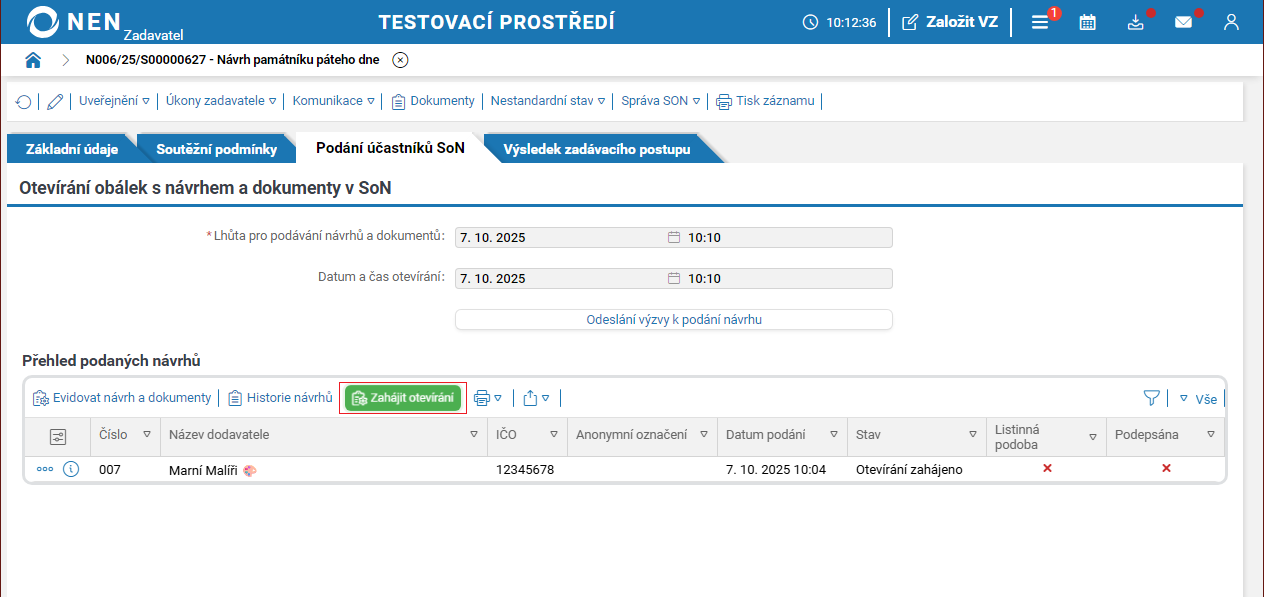Open the calendar icon in header
Screen dimensions: 1264x597
point(1088,22)
